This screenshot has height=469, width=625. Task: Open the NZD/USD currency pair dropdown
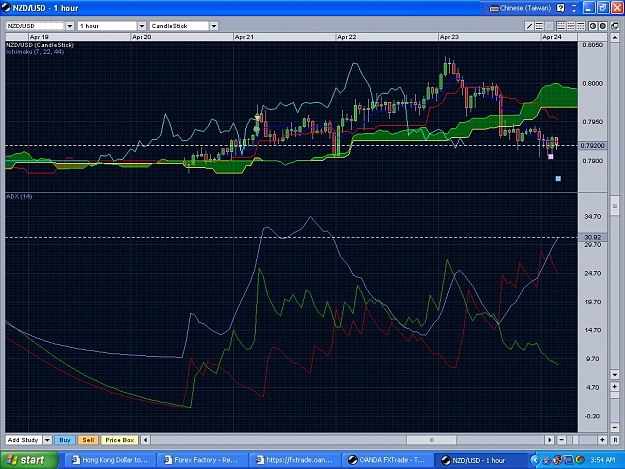click(x=70, y=26)
